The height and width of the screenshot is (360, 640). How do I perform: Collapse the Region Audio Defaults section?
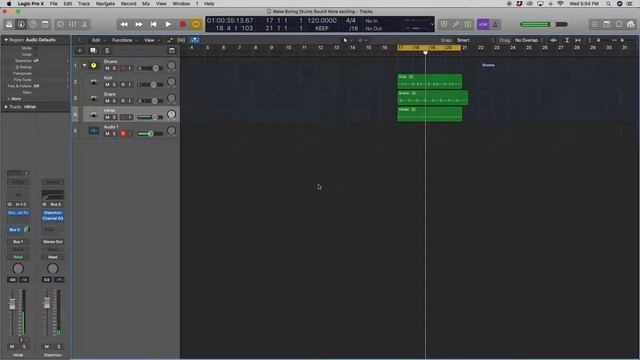6,40
